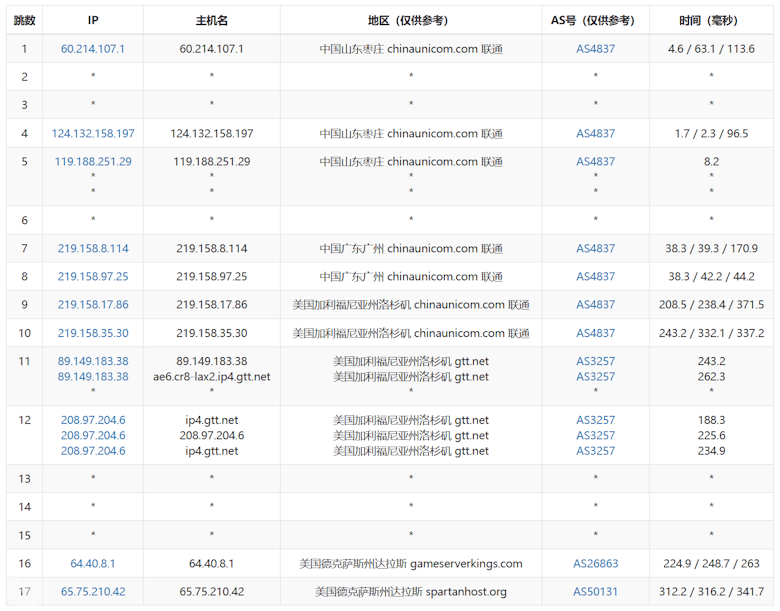Select the hostname text 208.97.204.6
780x611 pixels.
[x=212, y=435]
